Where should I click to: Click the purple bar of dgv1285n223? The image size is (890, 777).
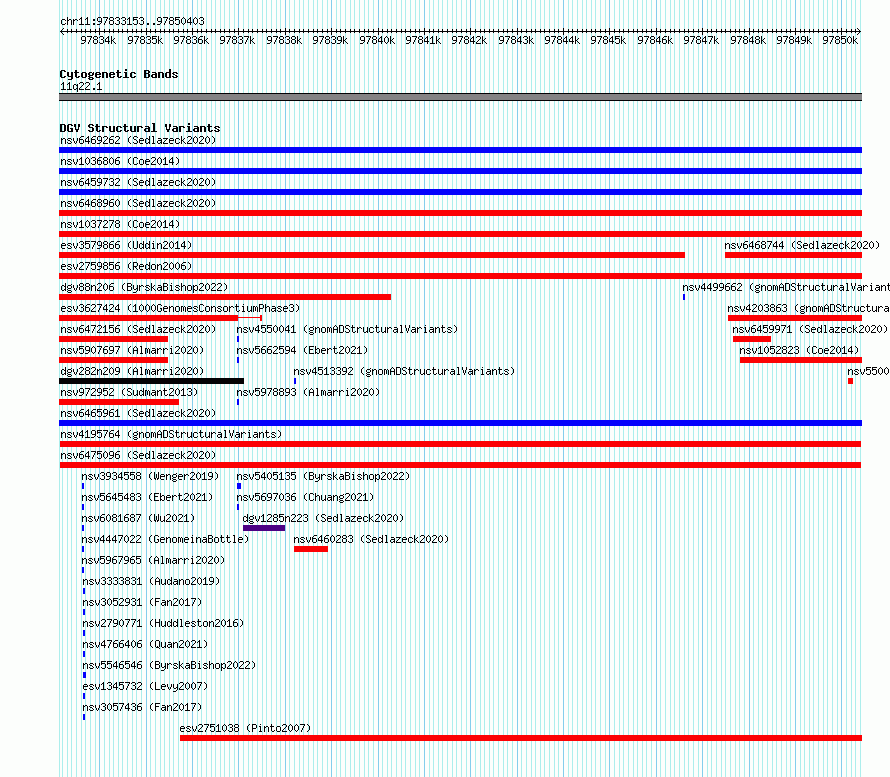coord(264,528)
